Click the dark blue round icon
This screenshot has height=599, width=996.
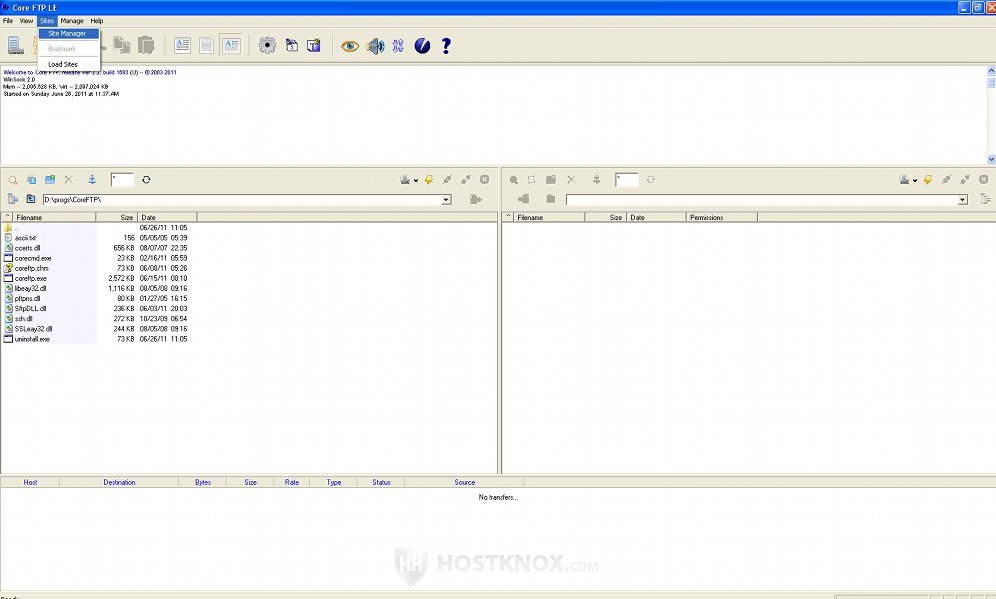coord(422,46)
